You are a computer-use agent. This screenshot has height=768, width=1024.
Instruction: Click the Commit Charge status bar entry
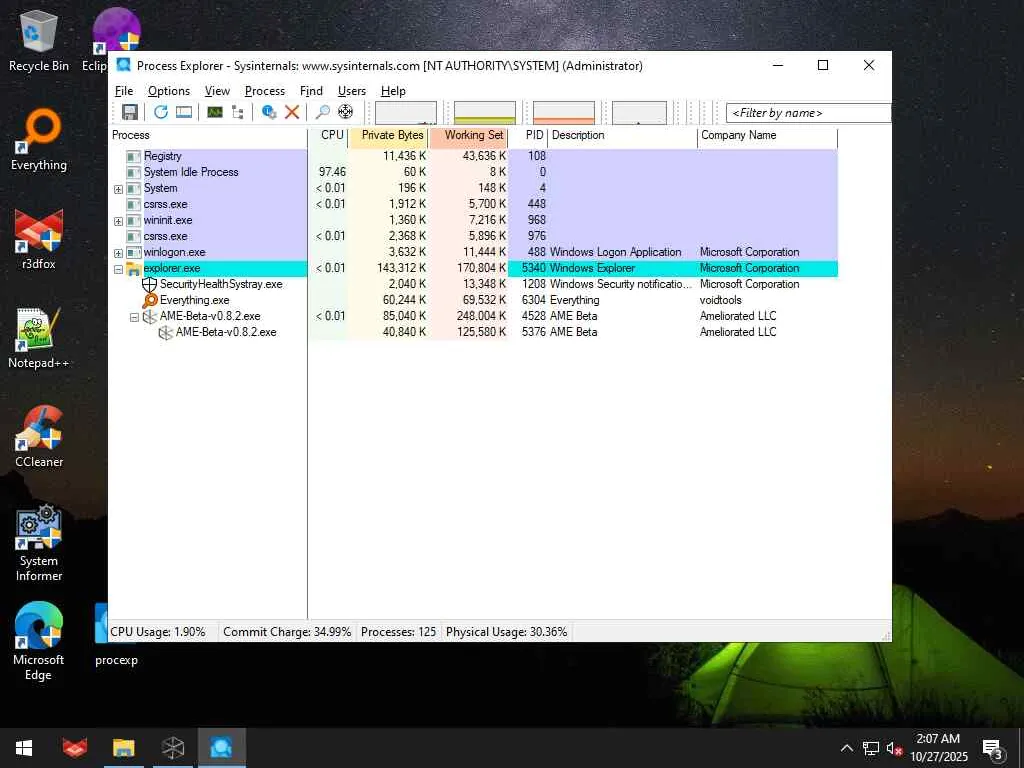click(x=287, y=632)
